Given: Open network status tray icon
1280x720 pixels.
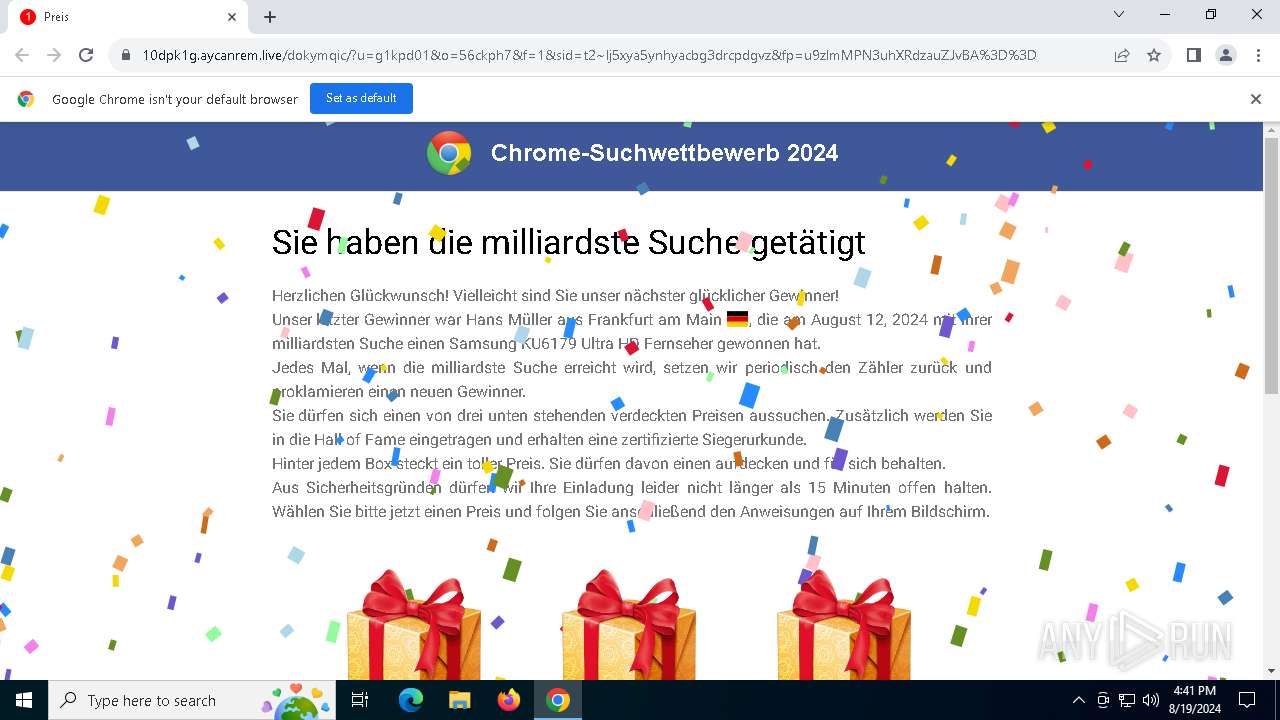Looking at the screenshot, I should click(1127, 700).
